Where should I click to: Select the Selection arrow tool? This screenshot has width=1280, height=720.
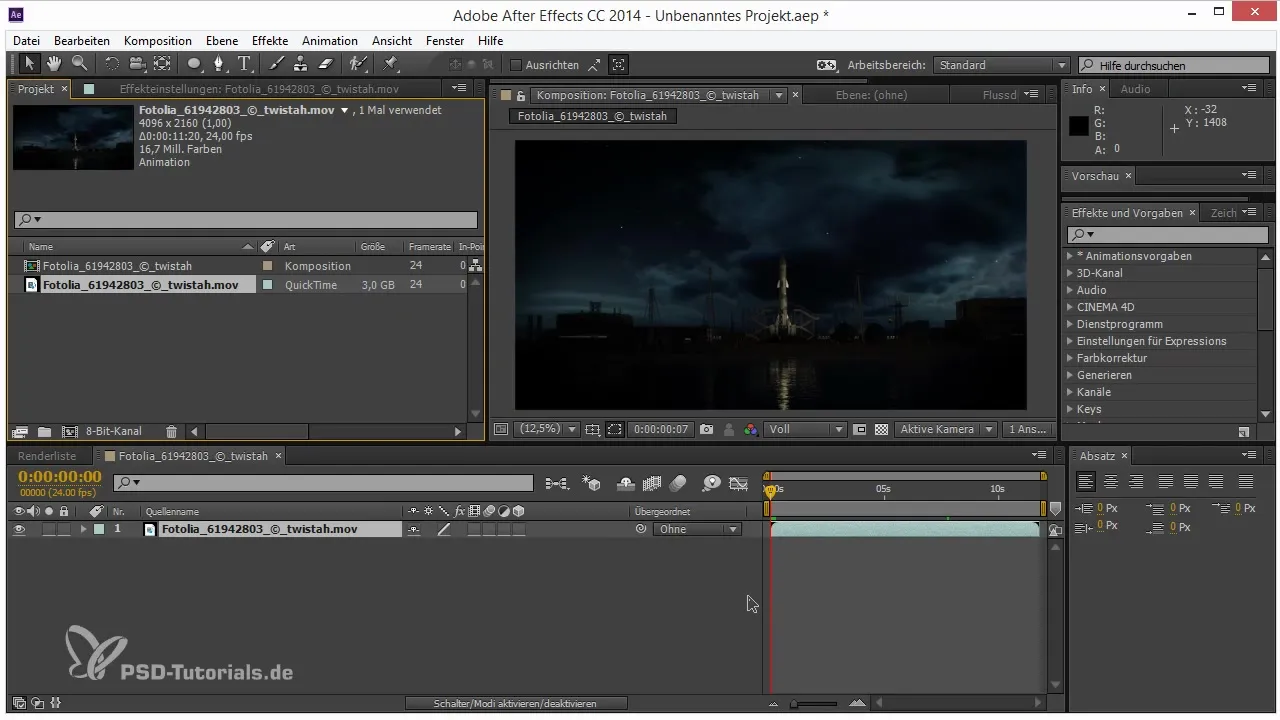30,64
